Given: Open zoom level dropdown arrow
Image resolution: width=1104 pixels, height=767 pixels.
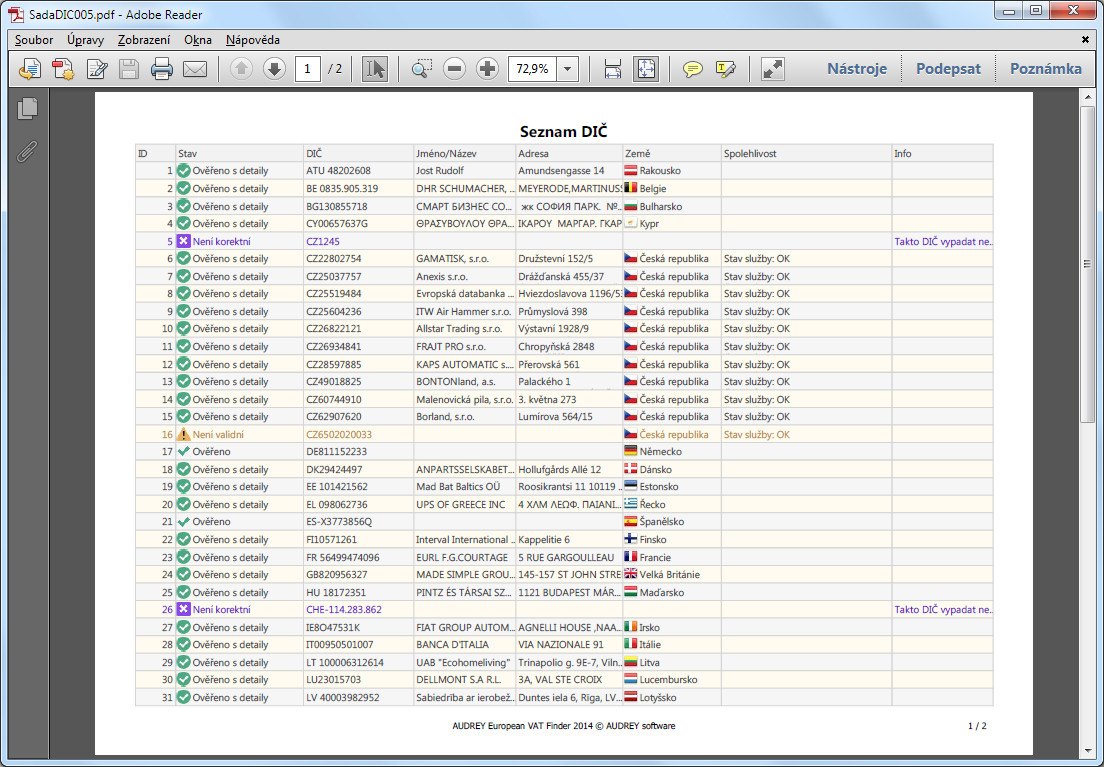Looking at the screenshot, I should [x=567, y=69].
